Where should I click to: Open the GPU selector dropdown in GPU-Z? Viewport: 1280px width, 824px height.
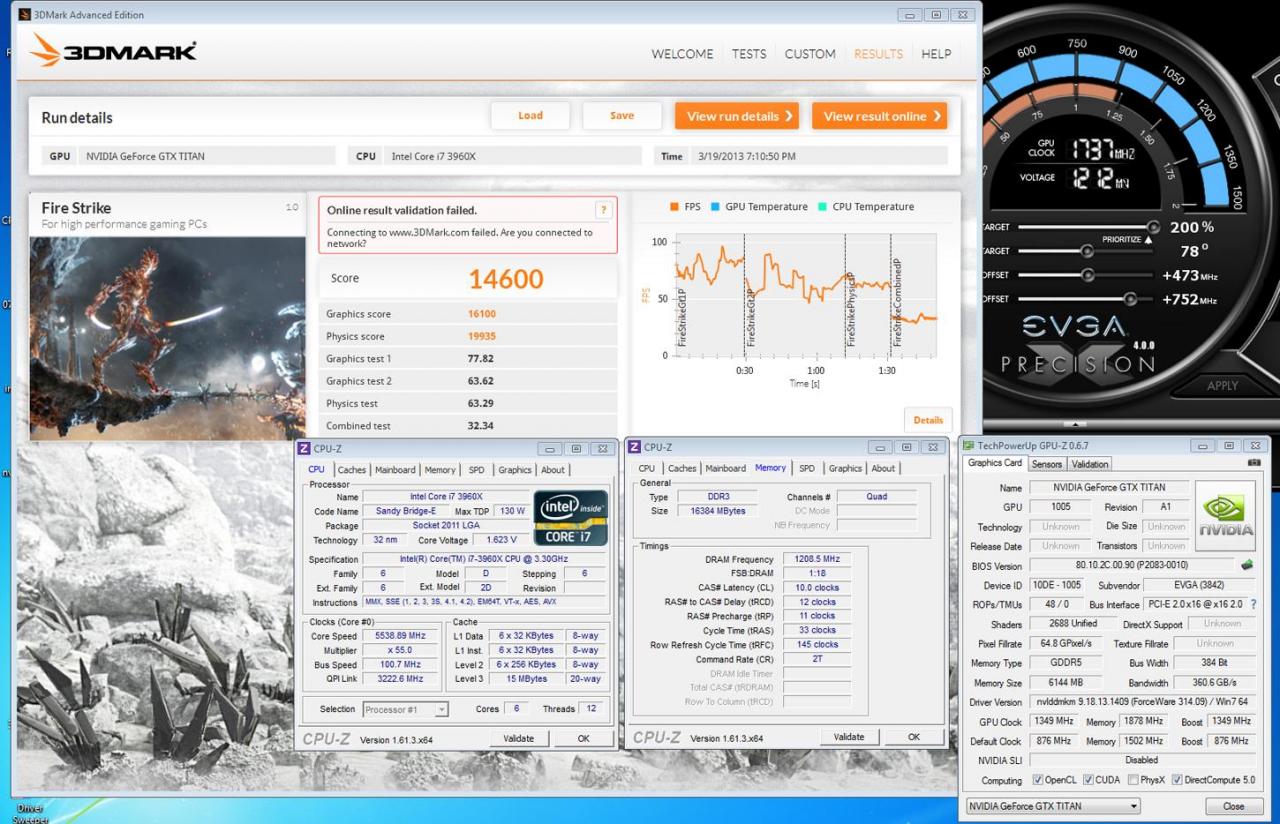click(1053, 806)
